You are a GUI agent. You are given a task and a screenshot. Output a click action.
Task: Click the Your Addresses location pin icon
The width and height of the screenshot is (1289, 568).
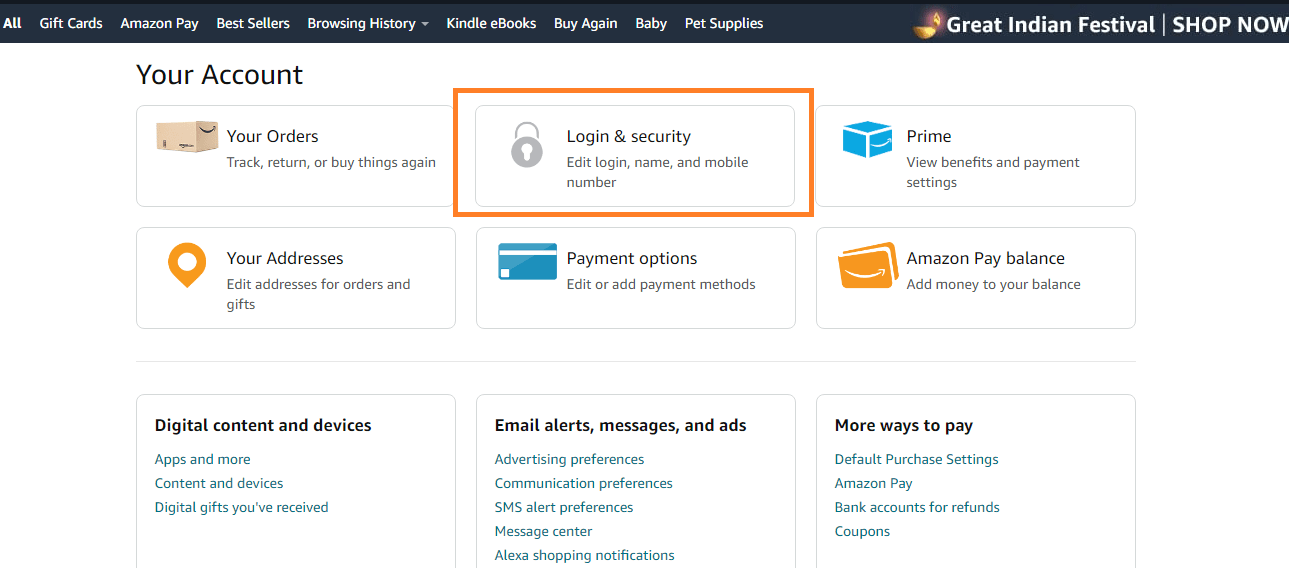[187, 266]
